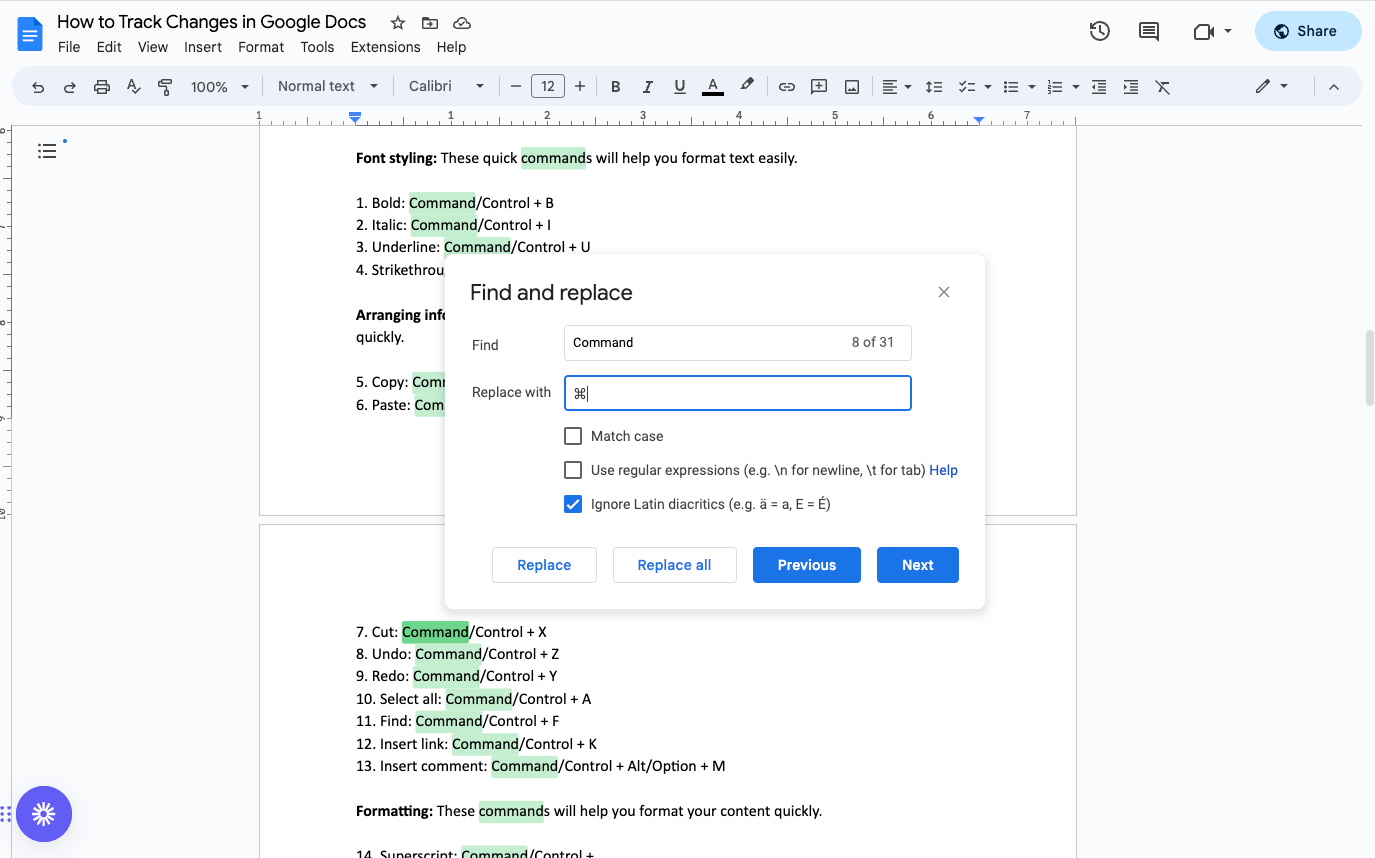Click the Replace with input field
Viewport: 1375px width, 858px height.
[738, 393]
